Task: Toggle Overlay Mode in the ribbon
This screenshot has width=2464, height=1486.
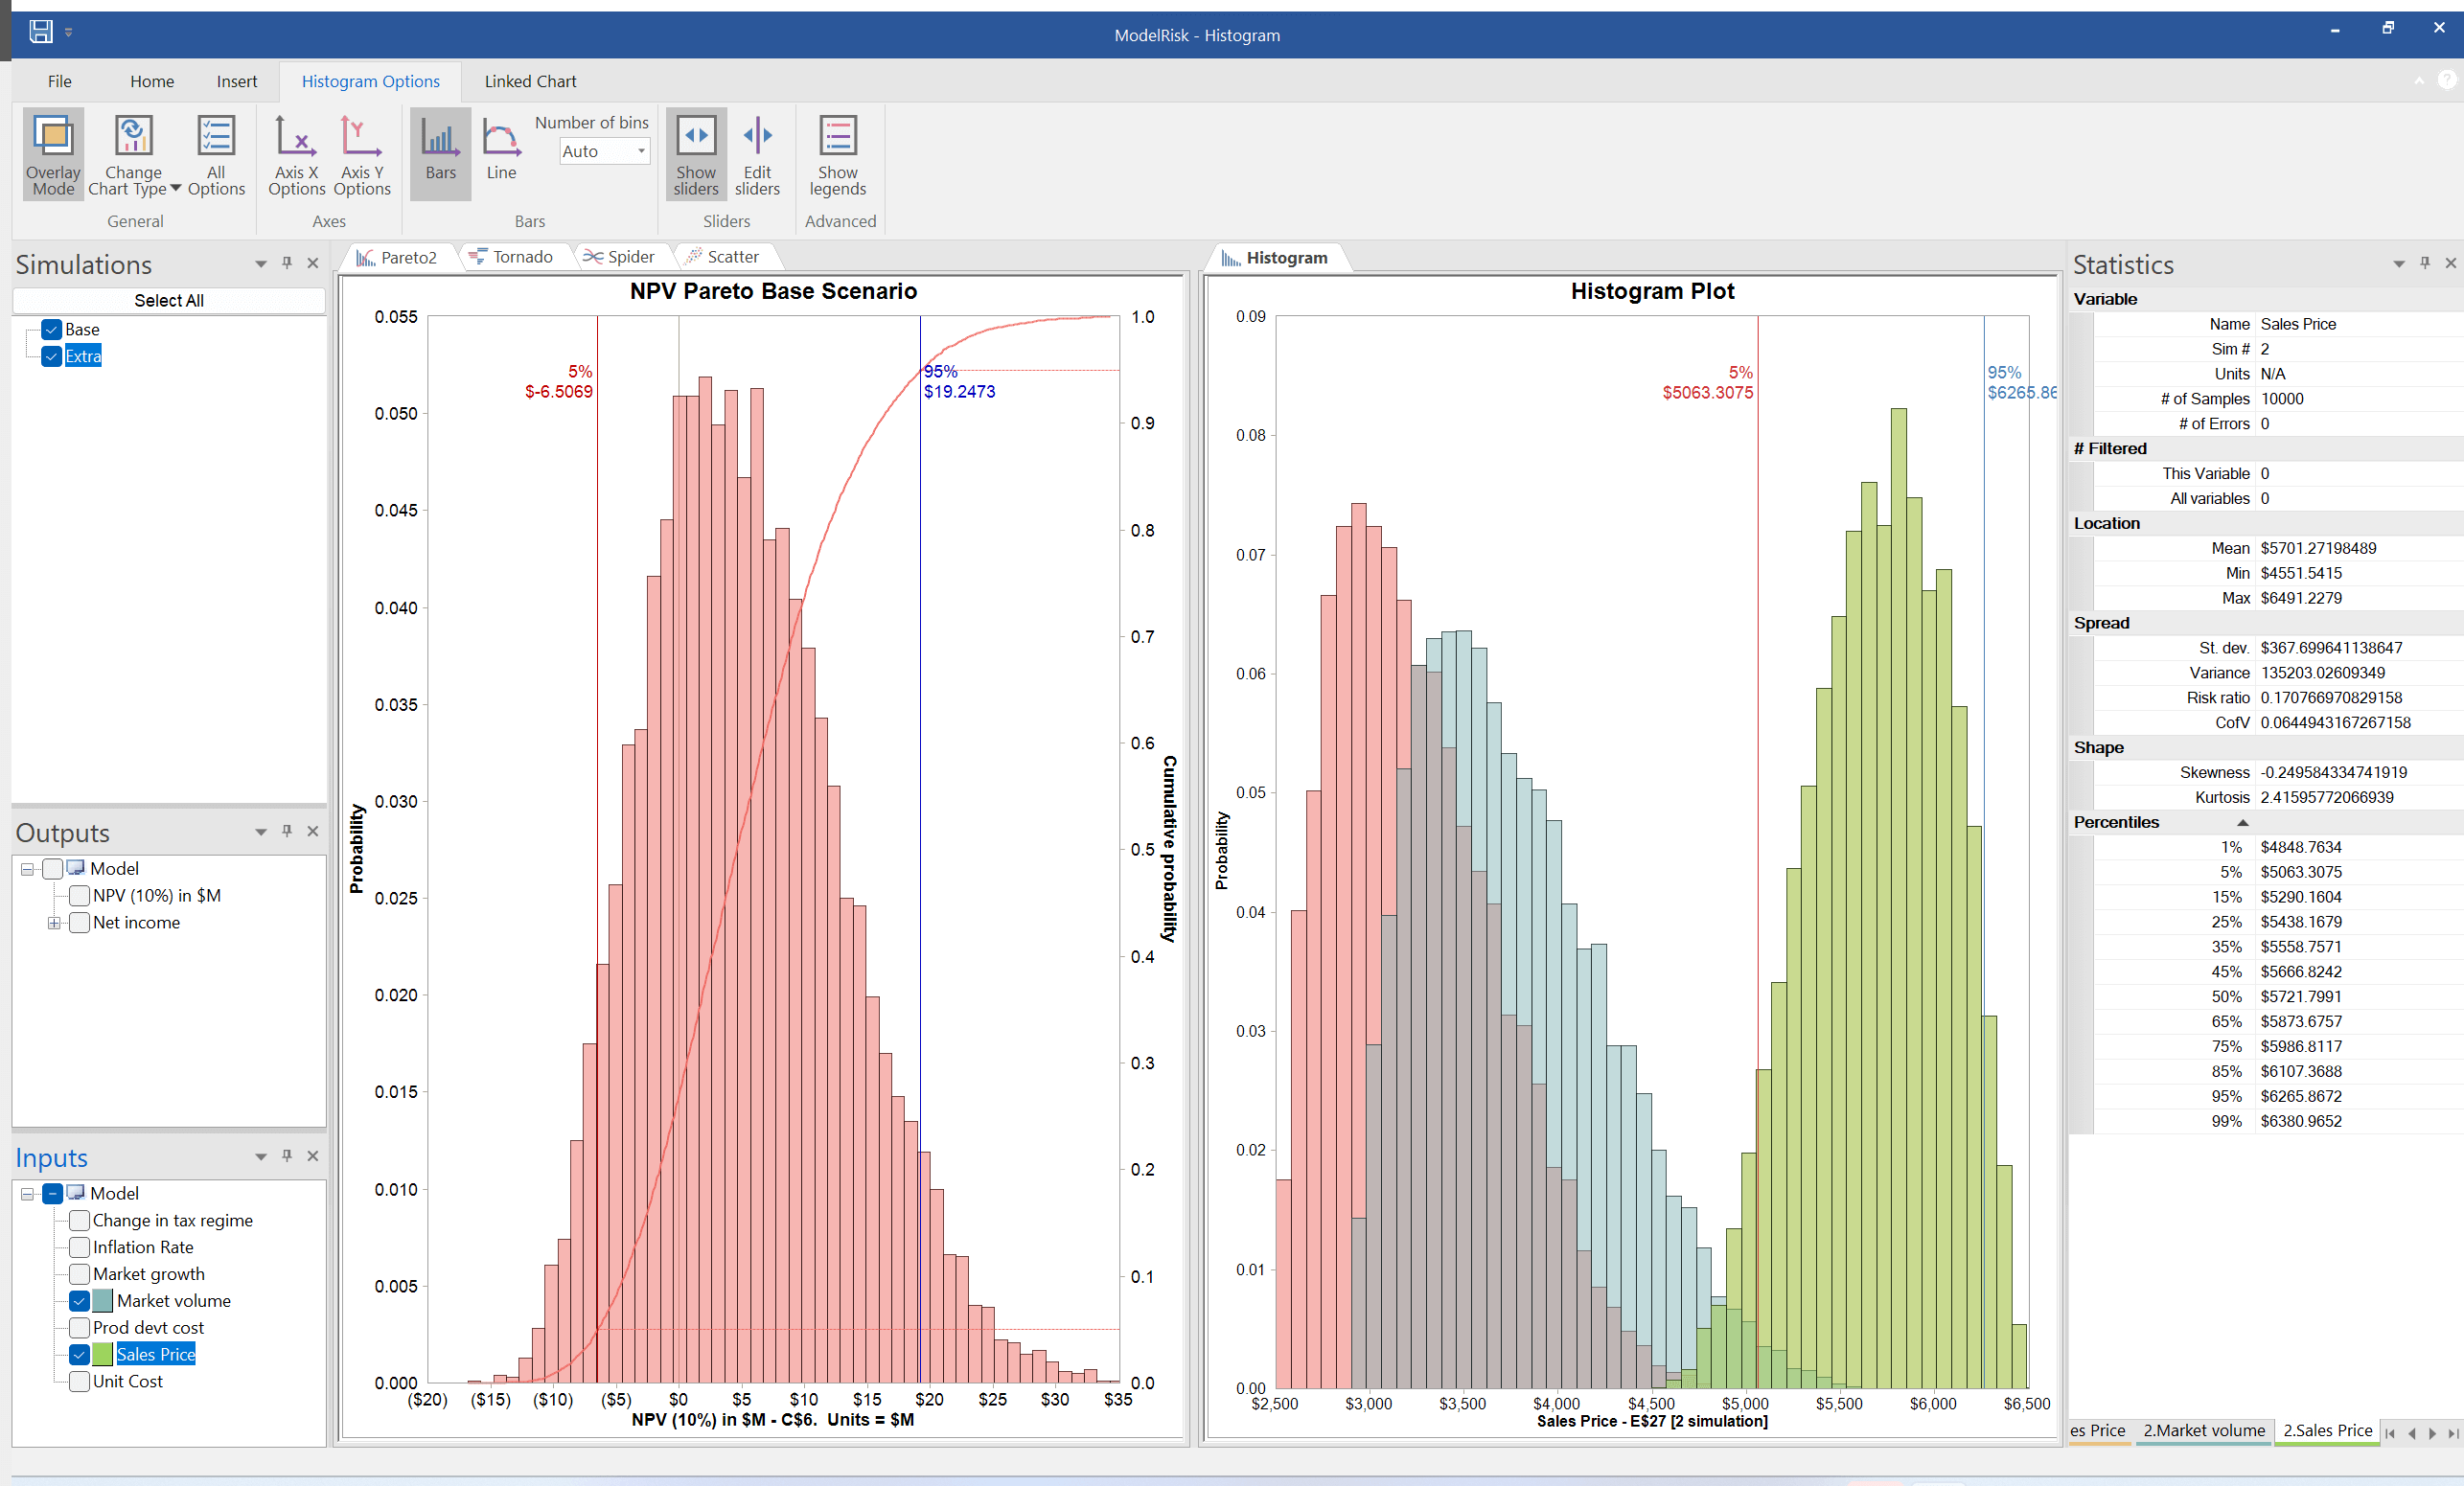Action: [x=52, y=153]
